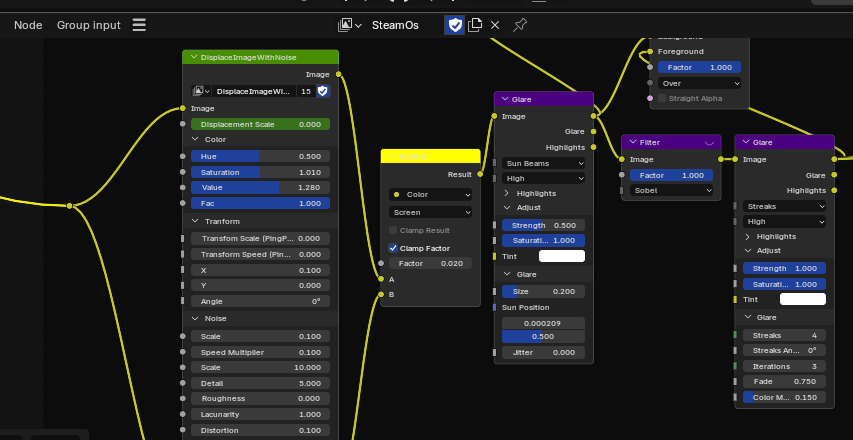This screenshot has width=853, height=440.
Task: Click the Fac slider
Action: point(261,203)
